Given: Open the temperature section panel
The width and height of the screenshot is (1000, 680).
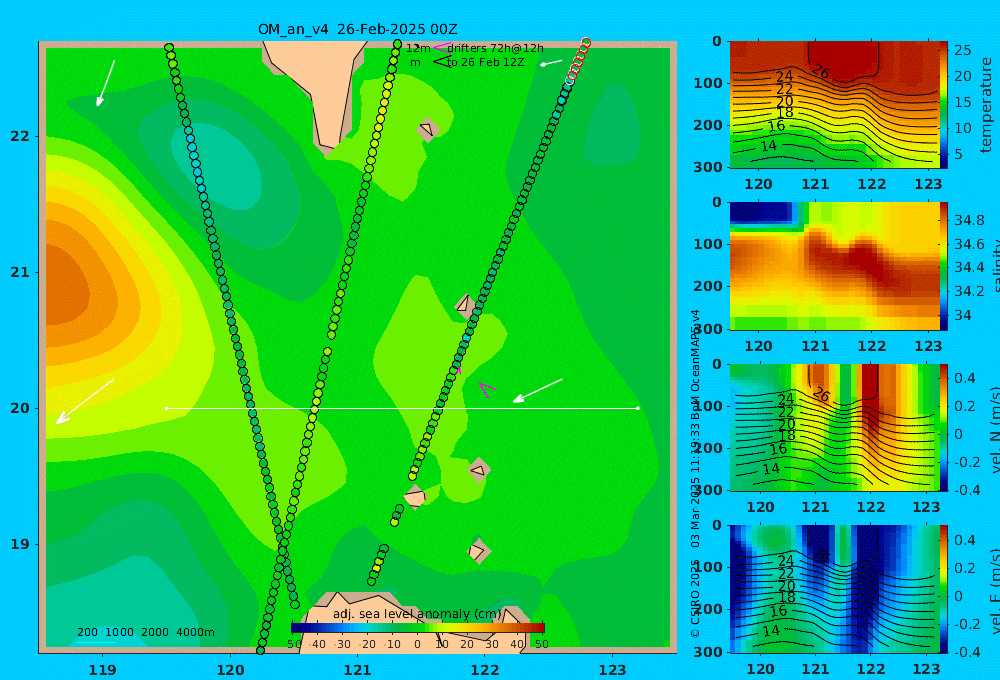Looking at the screenshot, I should coord(835,105).
